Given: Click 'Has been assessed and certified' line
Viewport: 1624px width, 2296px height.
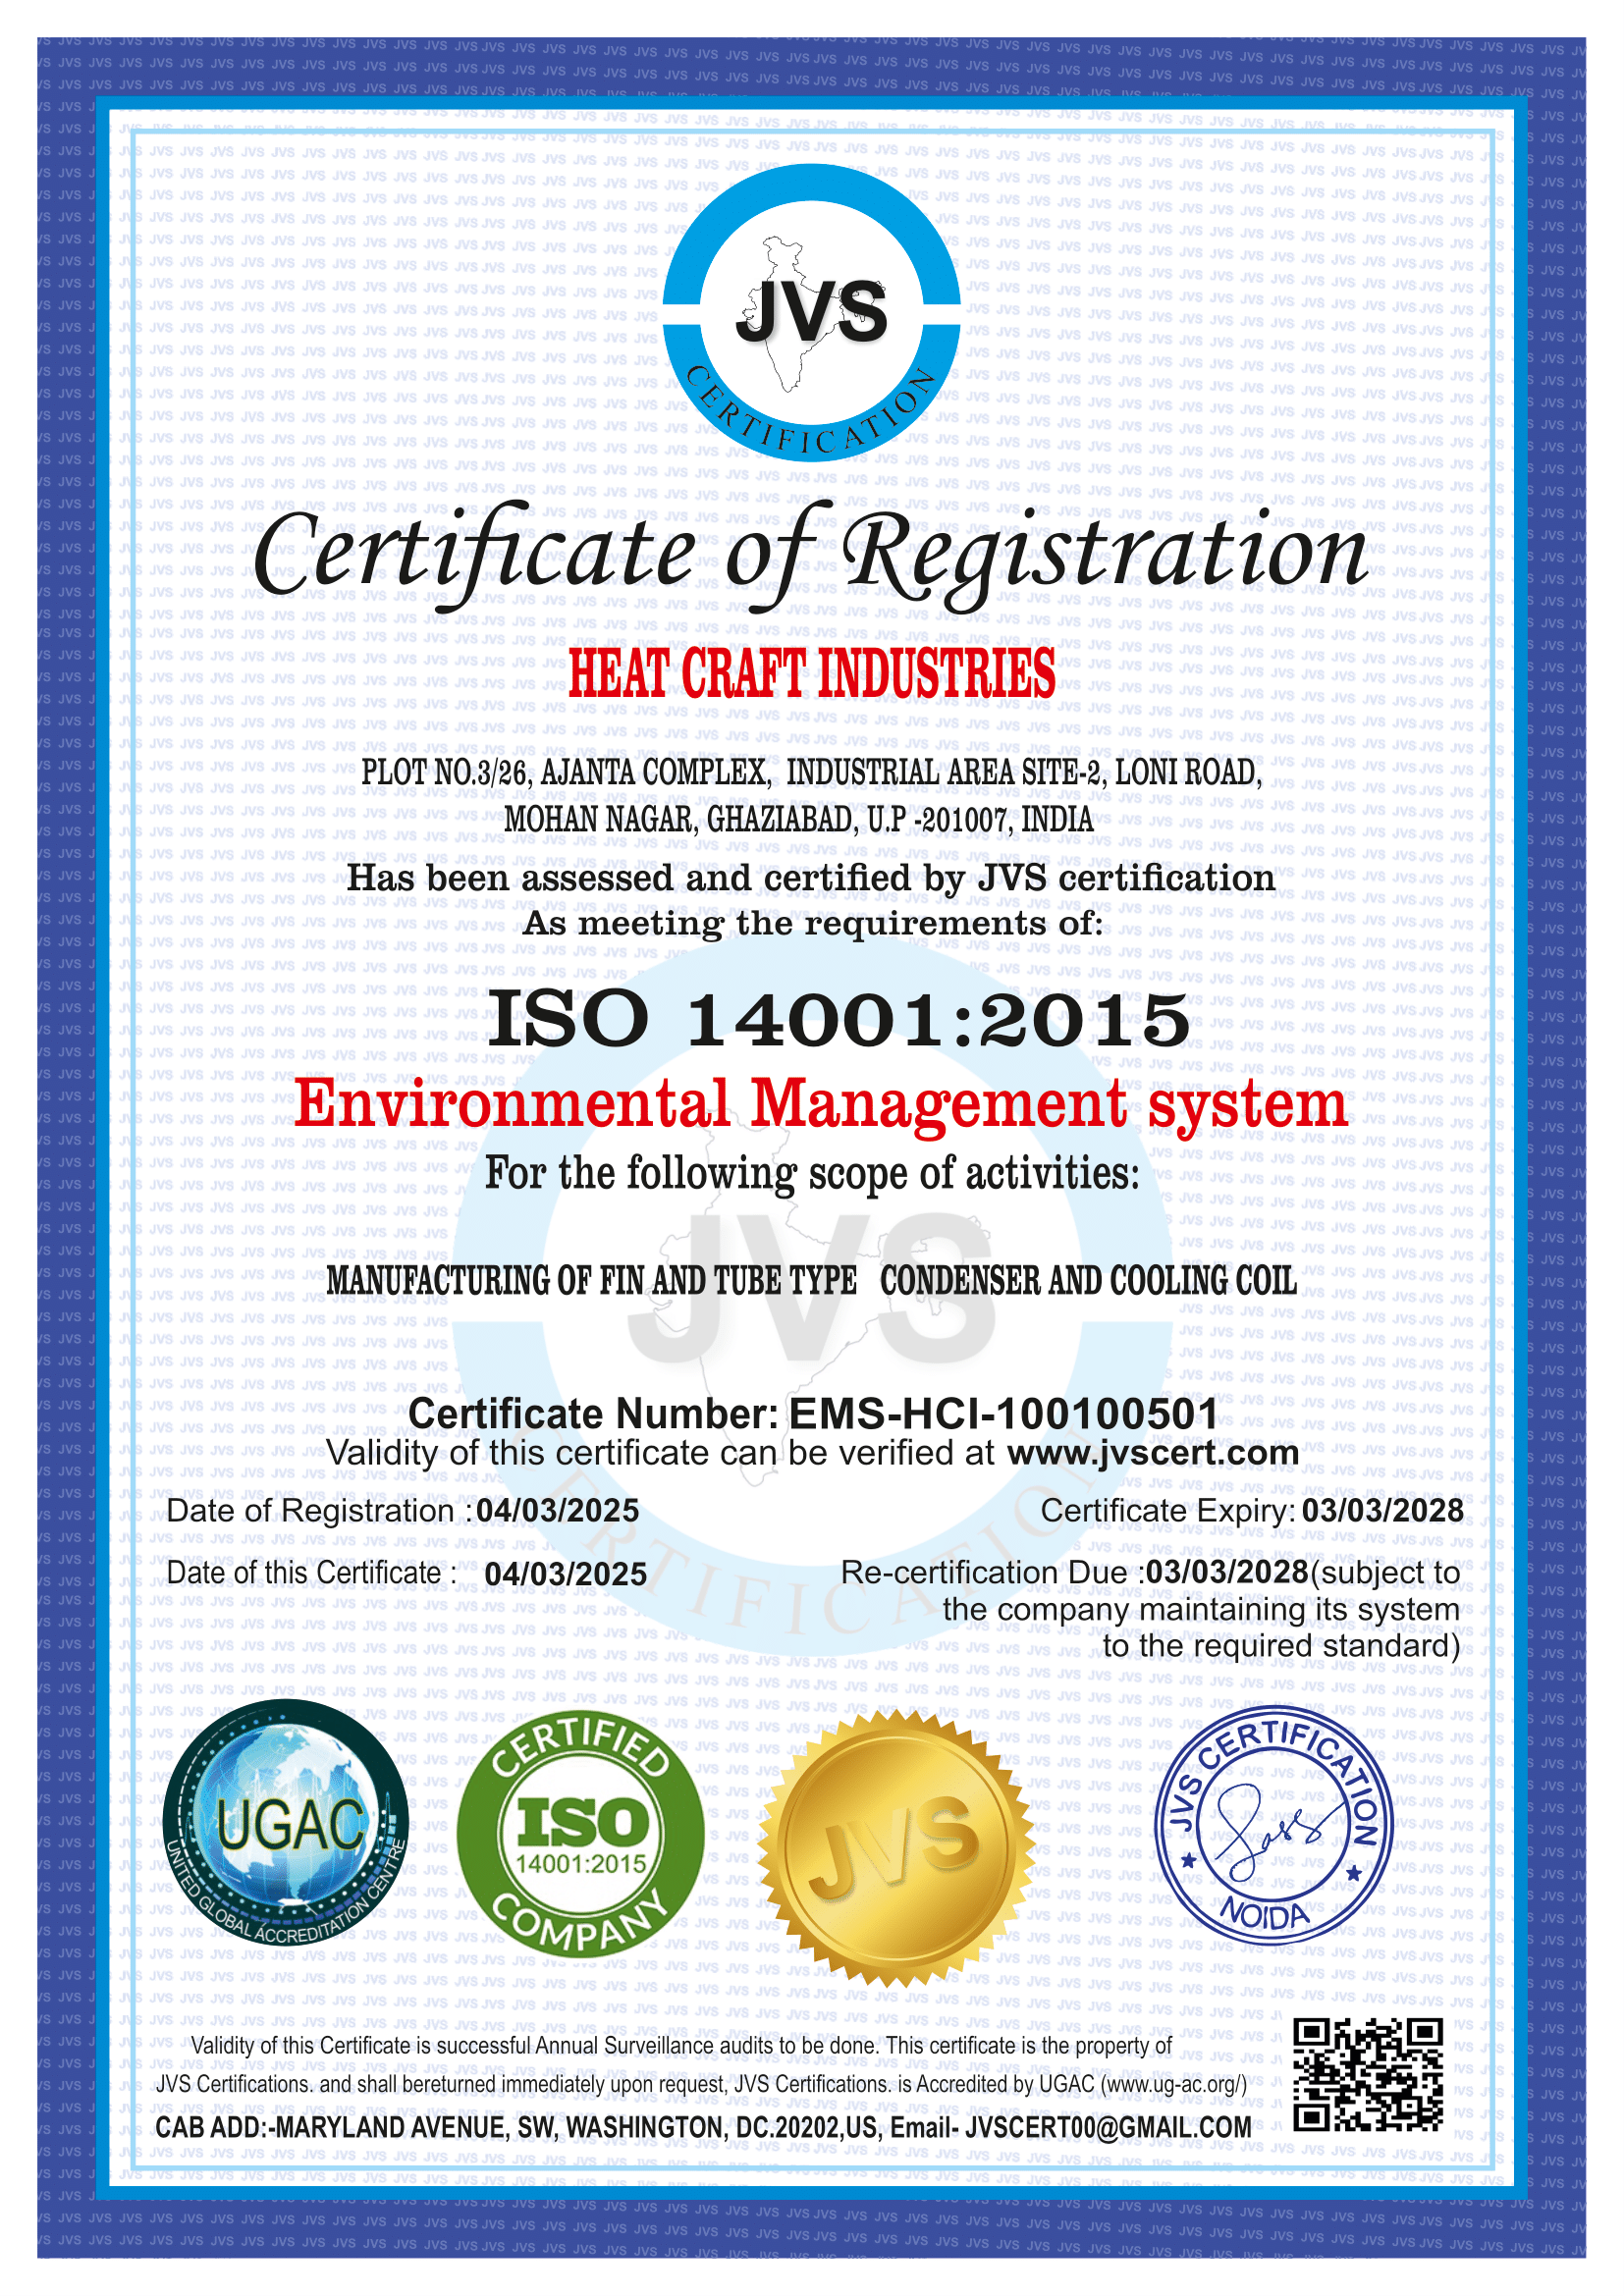Looking at the screenshot, I should (x=811, y=878).
